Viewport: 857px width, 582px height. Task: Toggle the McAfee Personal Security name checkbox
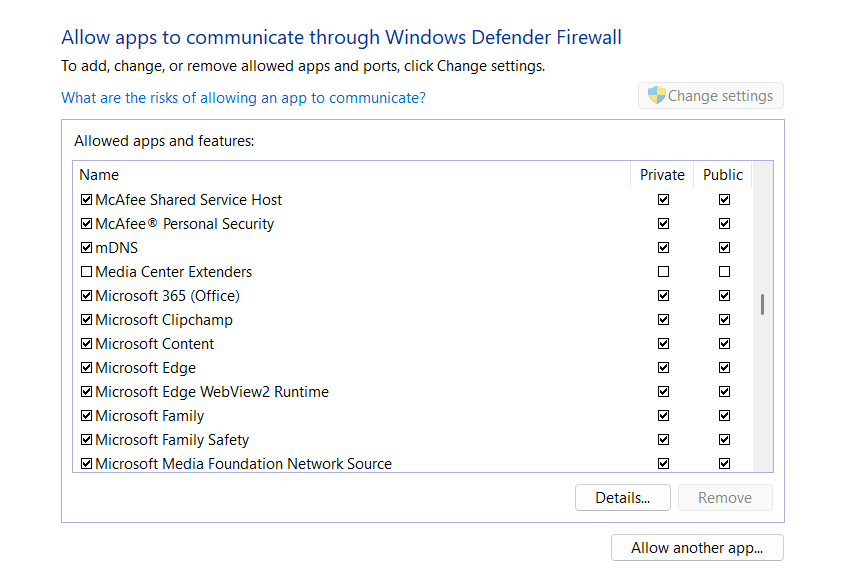pos(86,224)
